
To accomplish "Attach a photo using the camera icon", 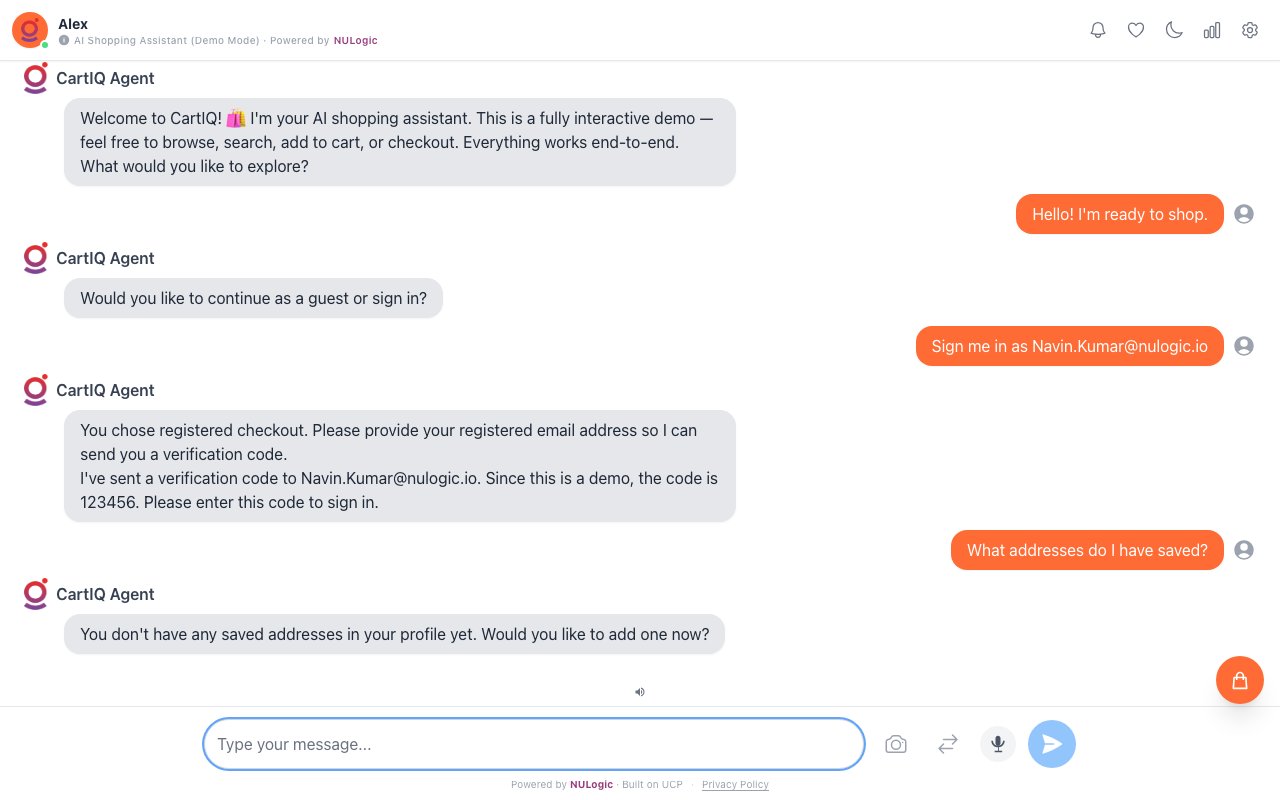I will [x=896, y=744].
